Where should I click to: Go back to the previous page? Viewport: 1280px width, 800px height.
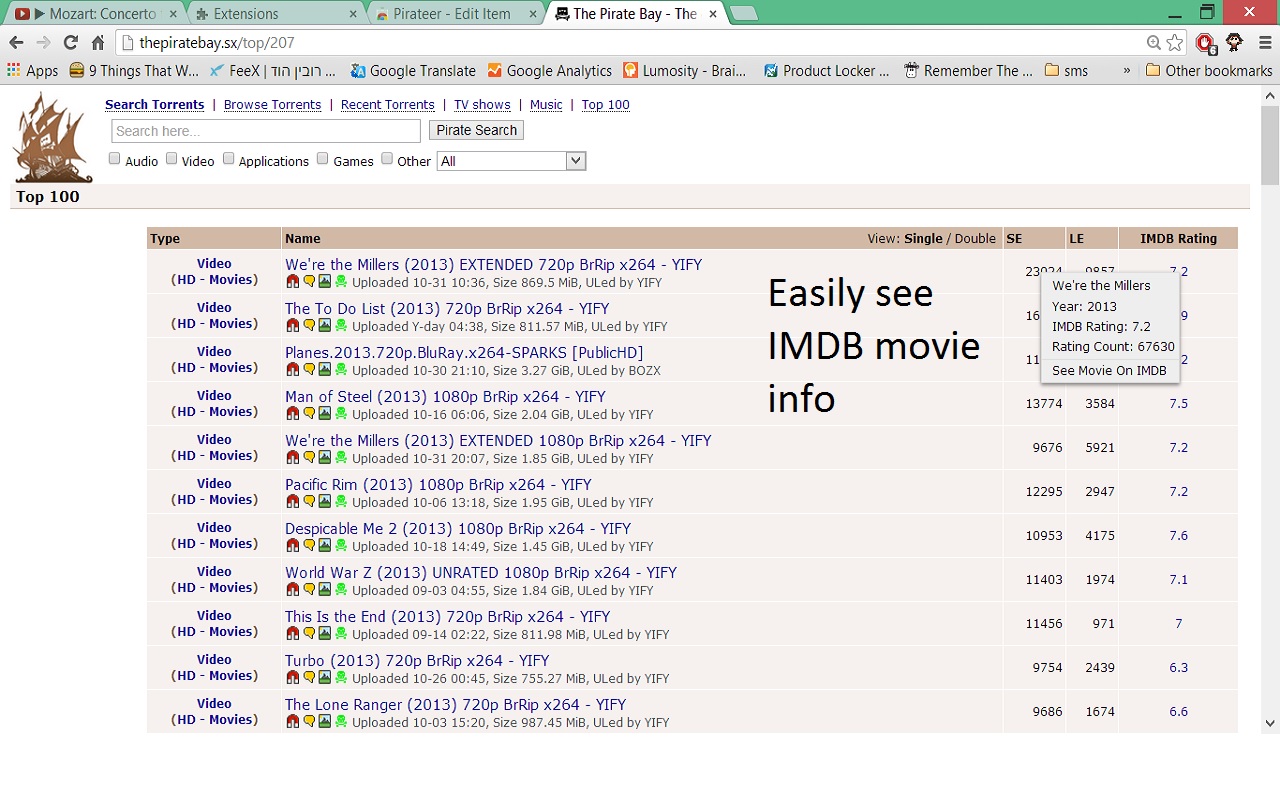[16, 43]
